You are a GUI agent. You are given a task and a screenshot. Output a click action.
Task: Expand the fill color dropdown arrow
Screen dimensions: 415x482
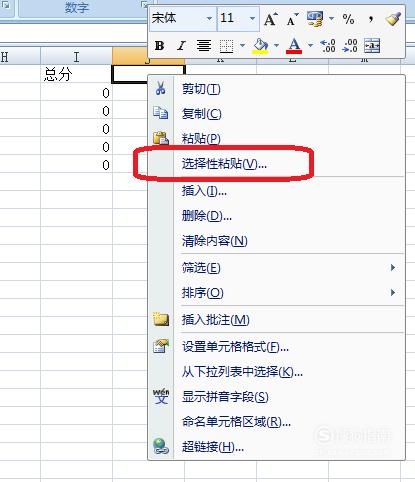pyautogui.click(x=276, y=45)
